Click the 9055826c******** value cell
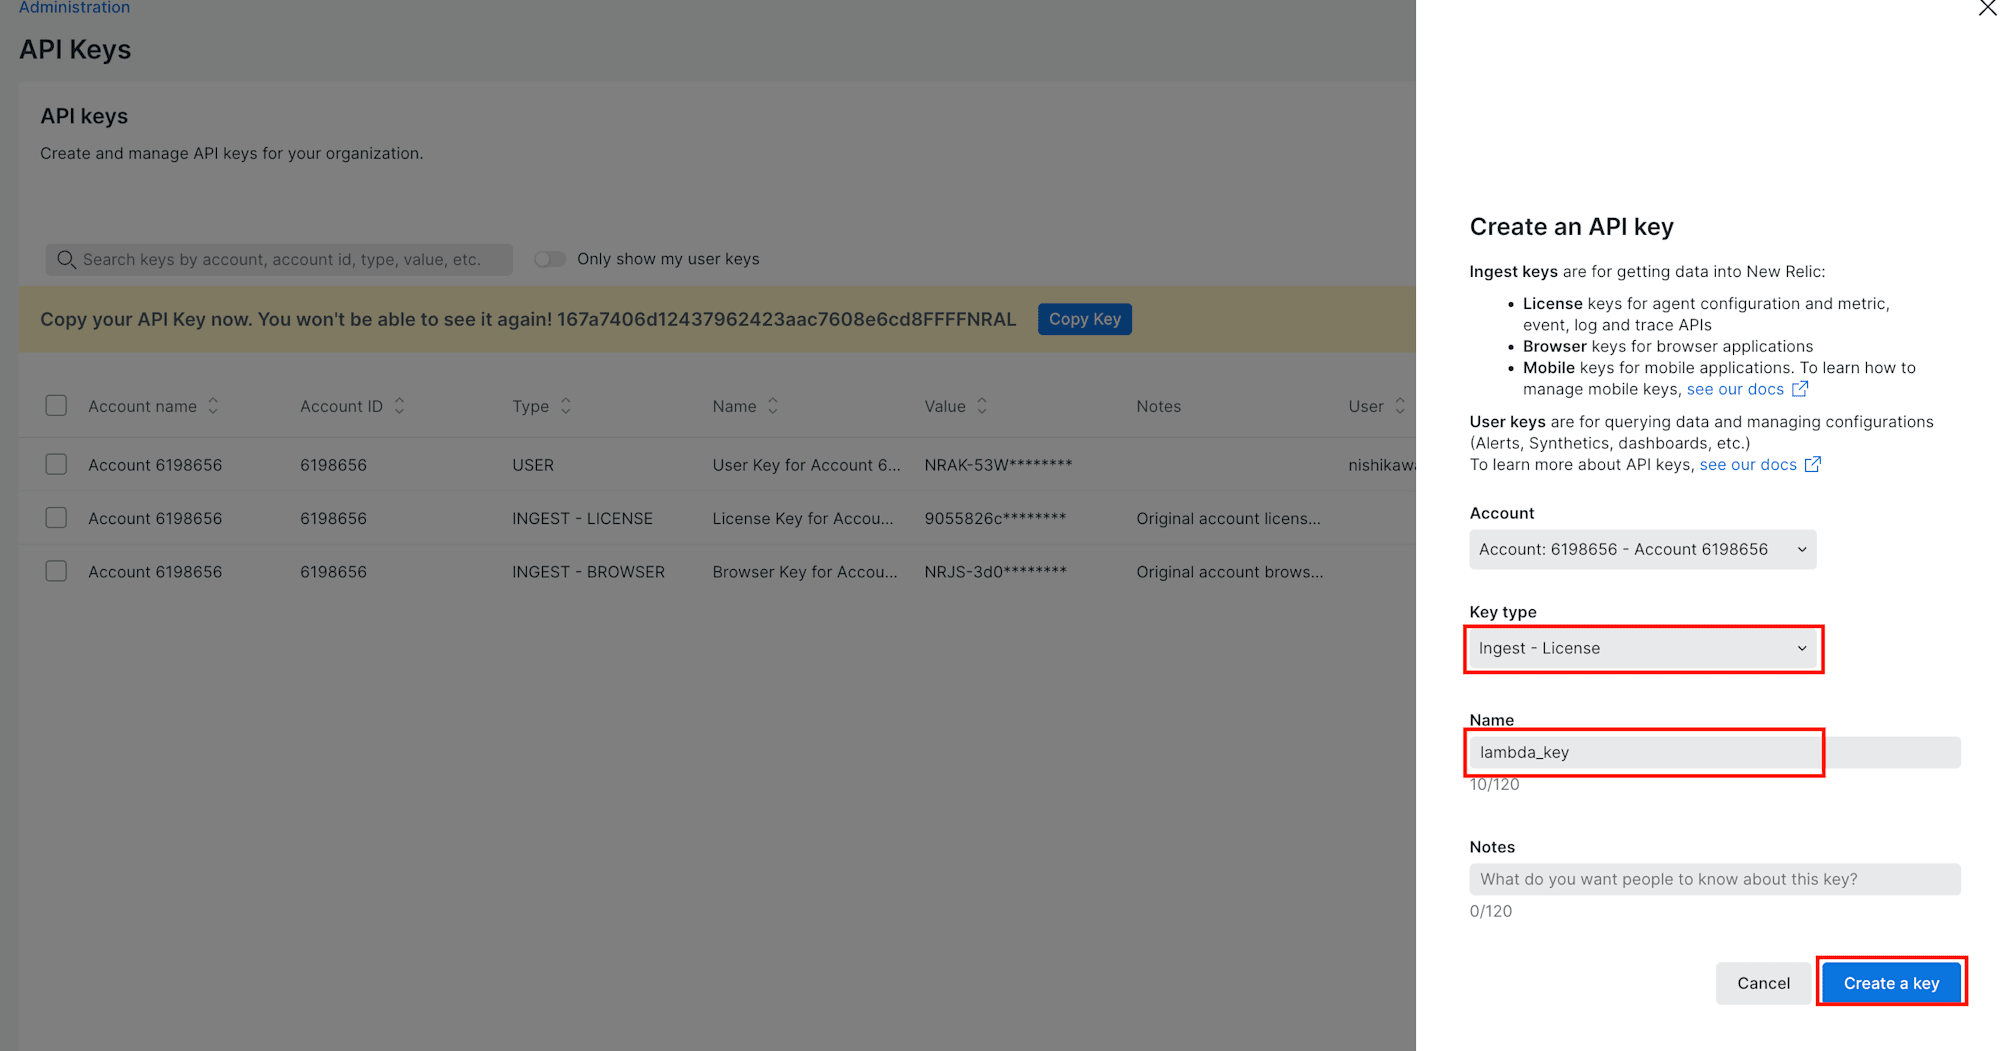Viewport: 2000px width, 1051px height. click(x=995, y=518)
